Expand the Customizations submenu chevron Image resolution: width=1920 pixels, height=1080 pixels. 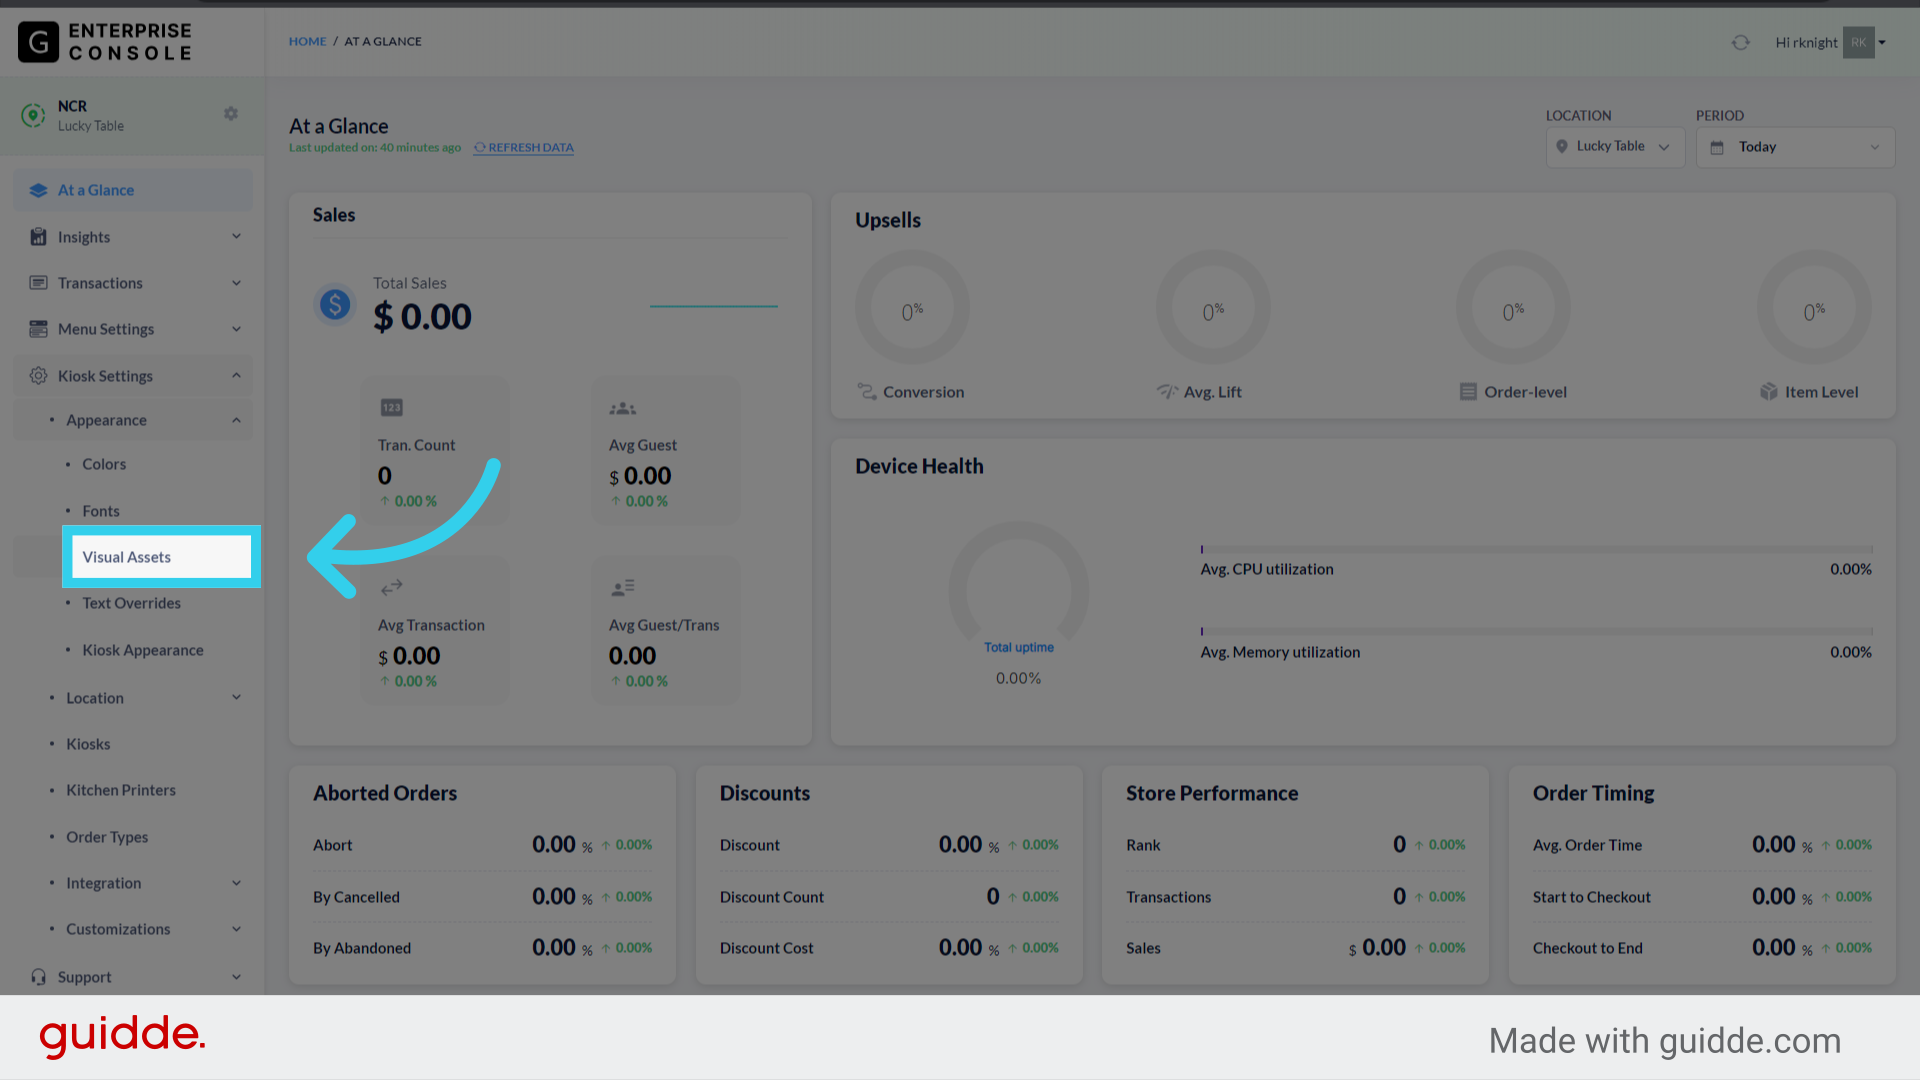click(x=237, y=929)
